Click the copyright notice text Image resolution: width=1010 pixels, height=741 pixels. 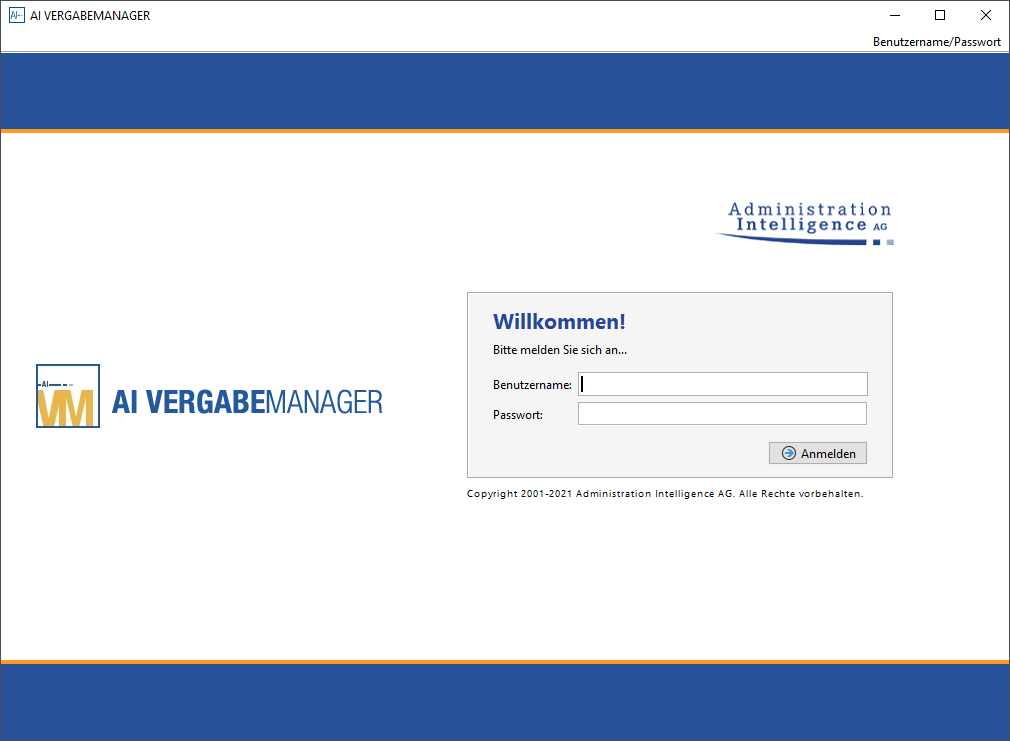[x=665, y=494]
